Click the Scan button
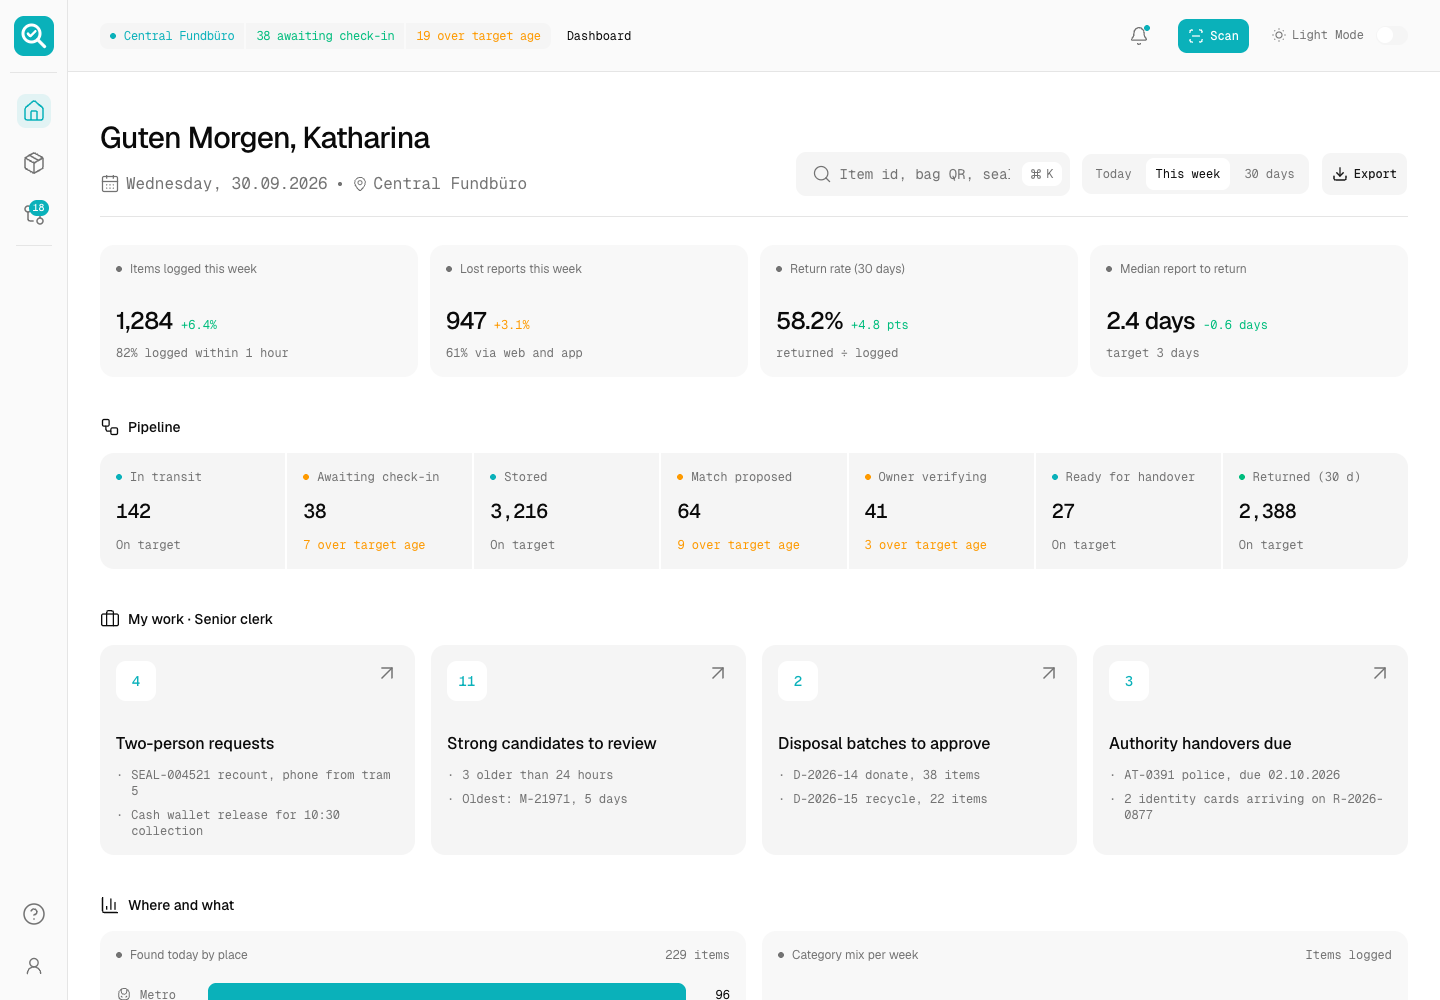 point(1213,36)
